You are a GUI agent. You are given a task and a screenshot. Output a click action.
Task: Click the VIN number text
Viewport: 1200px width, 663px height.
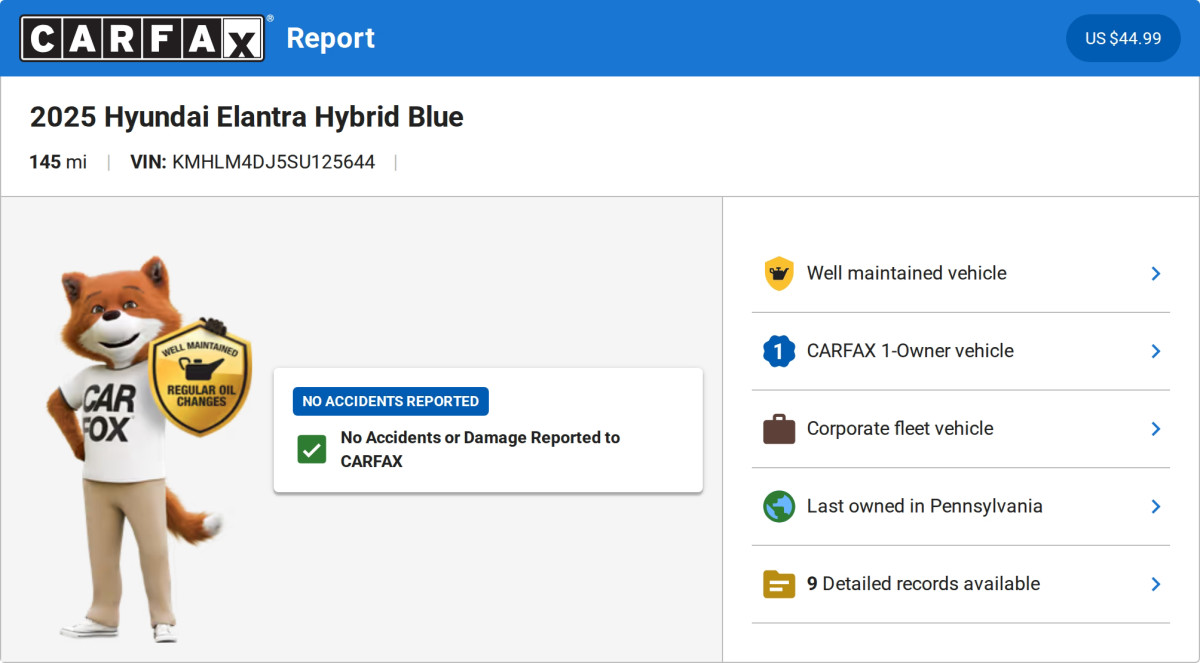click(273, 161)
